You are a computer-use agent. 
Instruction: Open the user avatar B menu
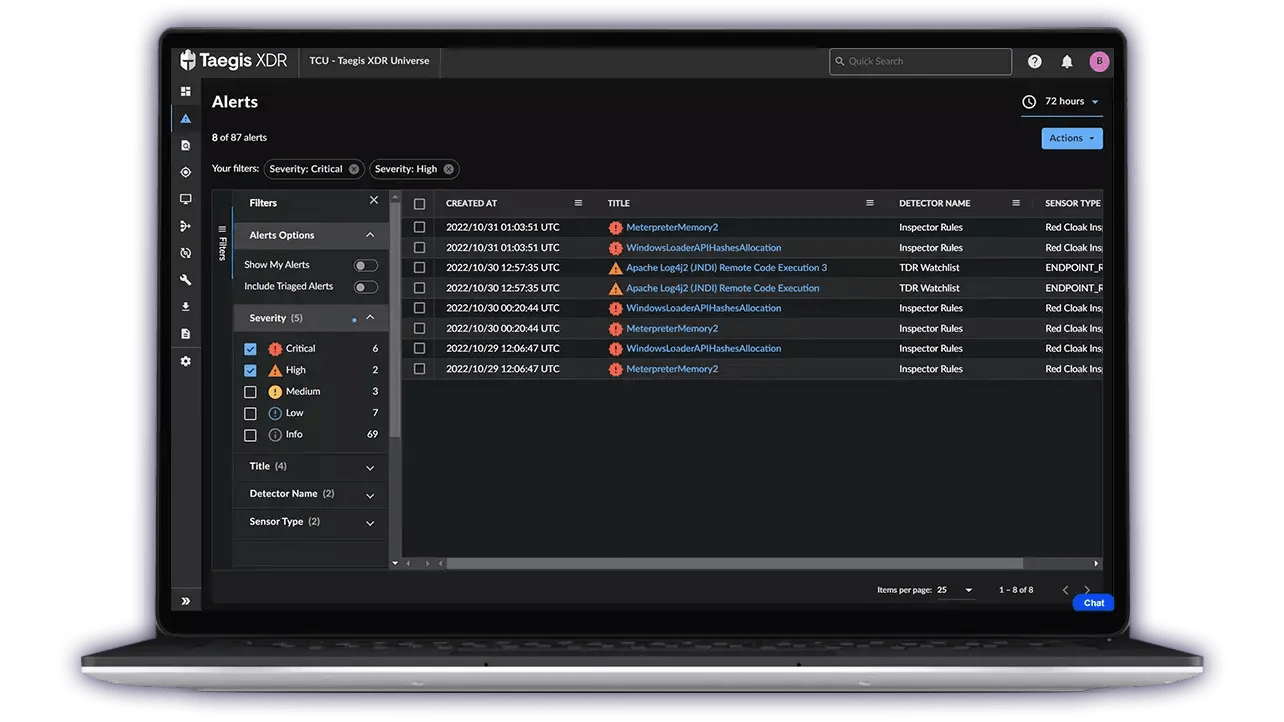click(x=1099, y=61)
